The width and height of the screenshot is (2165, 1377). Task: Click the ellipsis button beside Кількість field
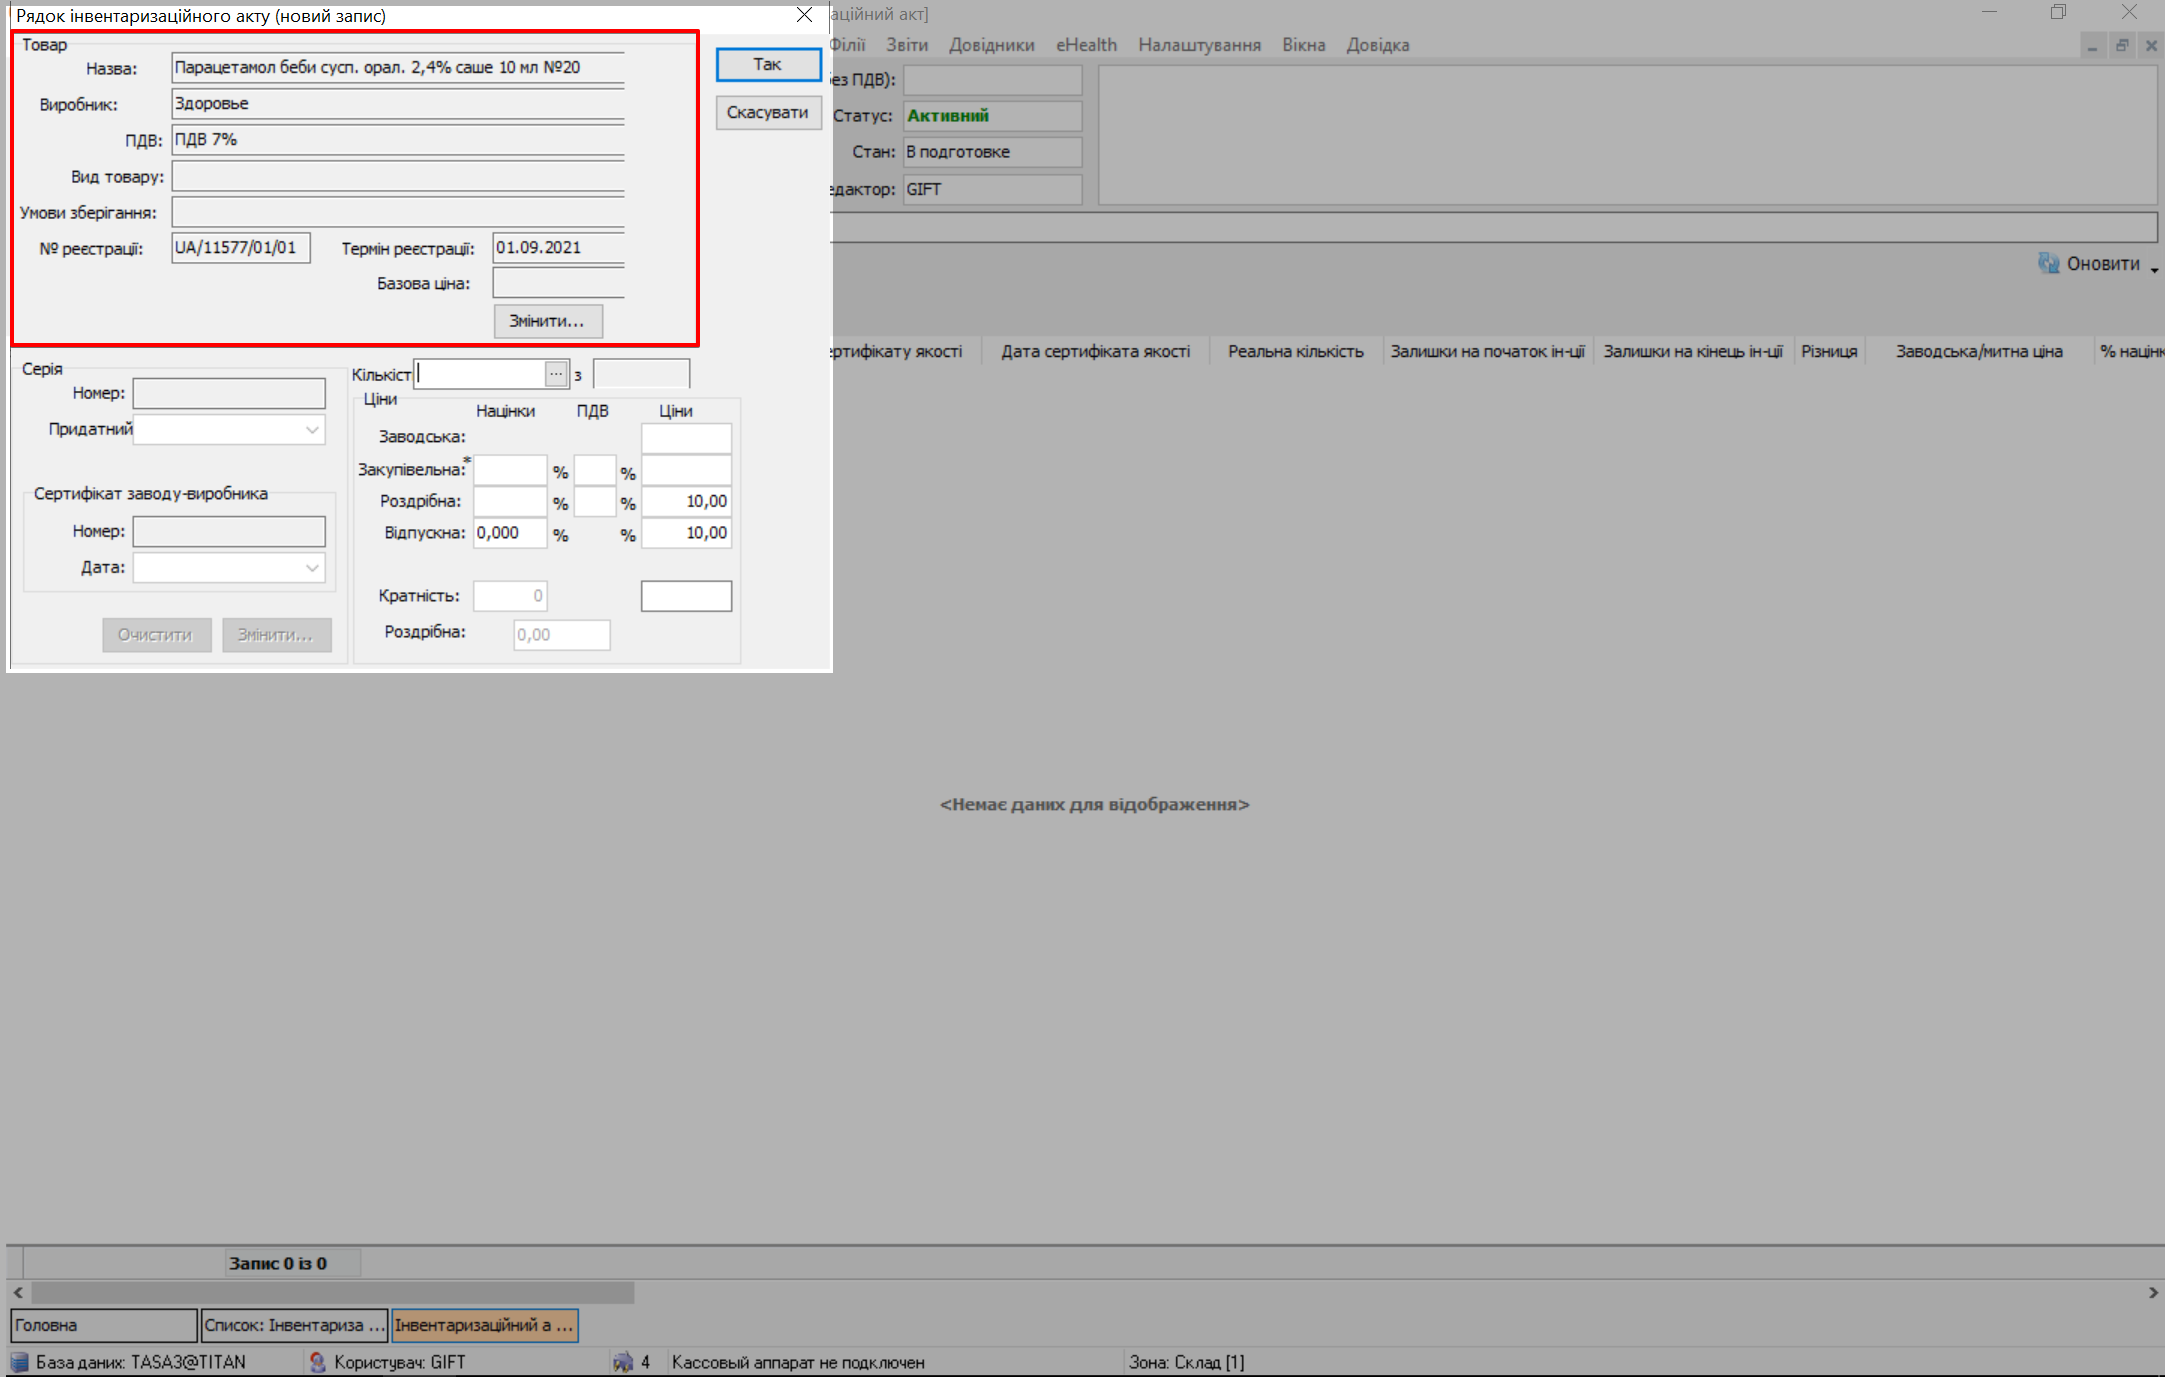pyautogui.click(x=556, y=374)
